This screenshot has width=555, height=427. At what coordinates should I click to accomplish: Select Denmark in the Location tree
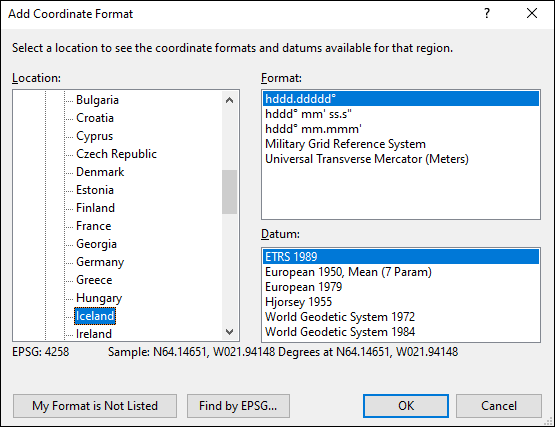click(x=100, y=172)
